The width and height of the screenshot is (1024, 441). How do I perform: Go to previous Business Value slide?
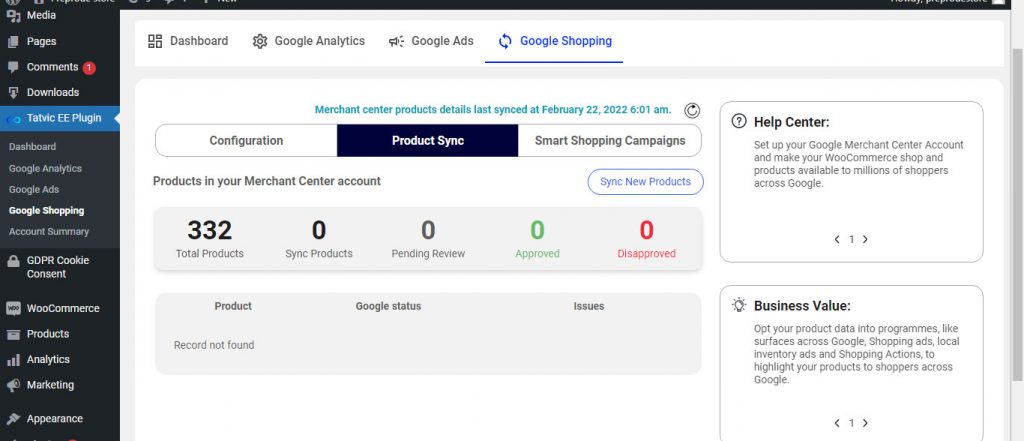[x=837, y=423]
